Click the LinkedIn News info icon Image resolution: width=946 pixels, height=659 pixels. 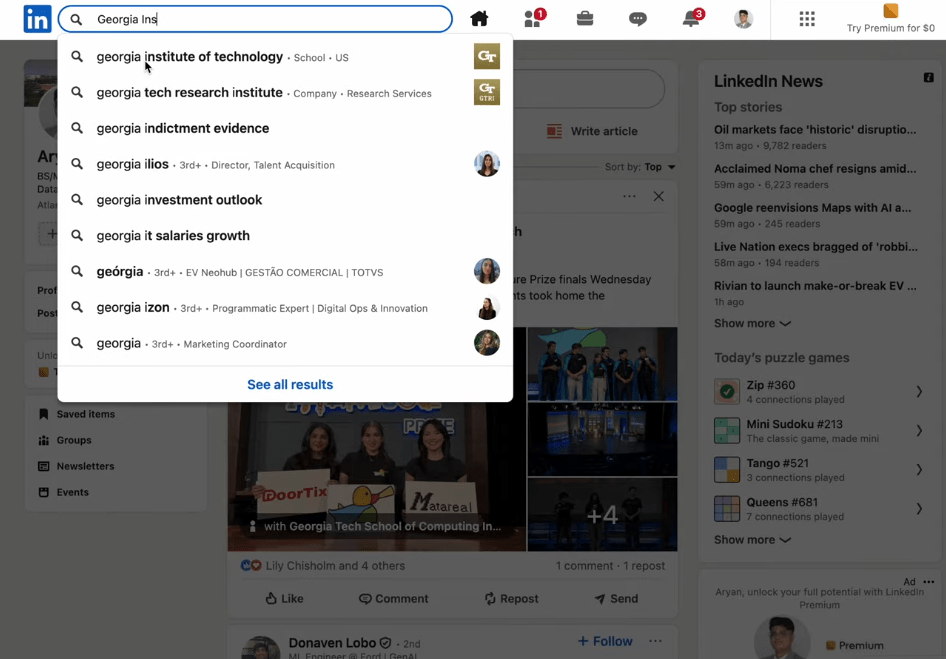pos(929,77)
